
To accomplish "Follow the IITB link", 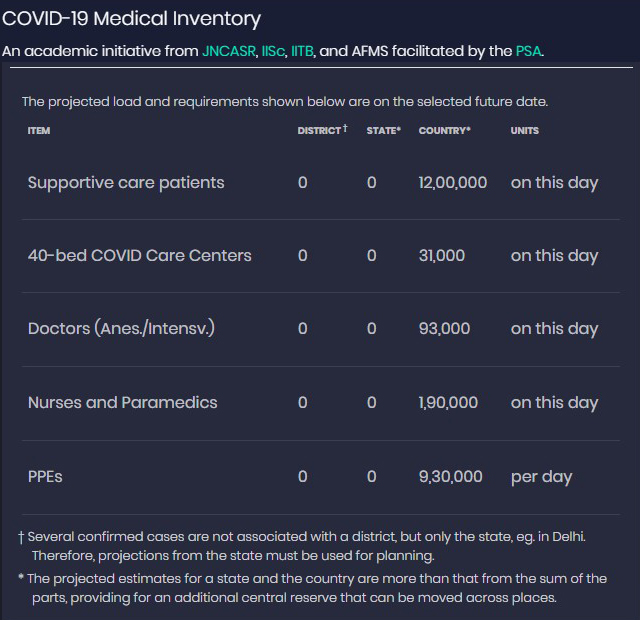I will (x=302, y=51).
